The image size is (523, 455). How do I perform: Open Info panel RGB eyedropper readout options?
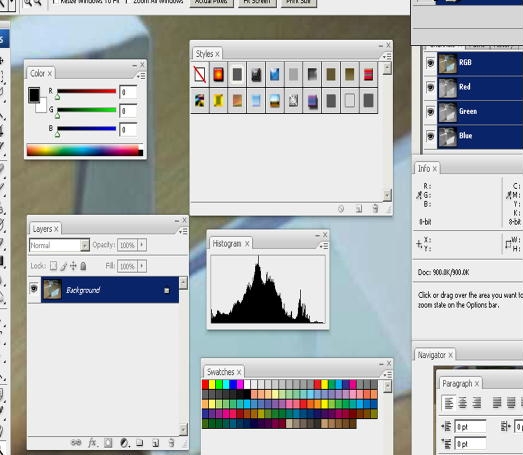[x=419, y=195]
